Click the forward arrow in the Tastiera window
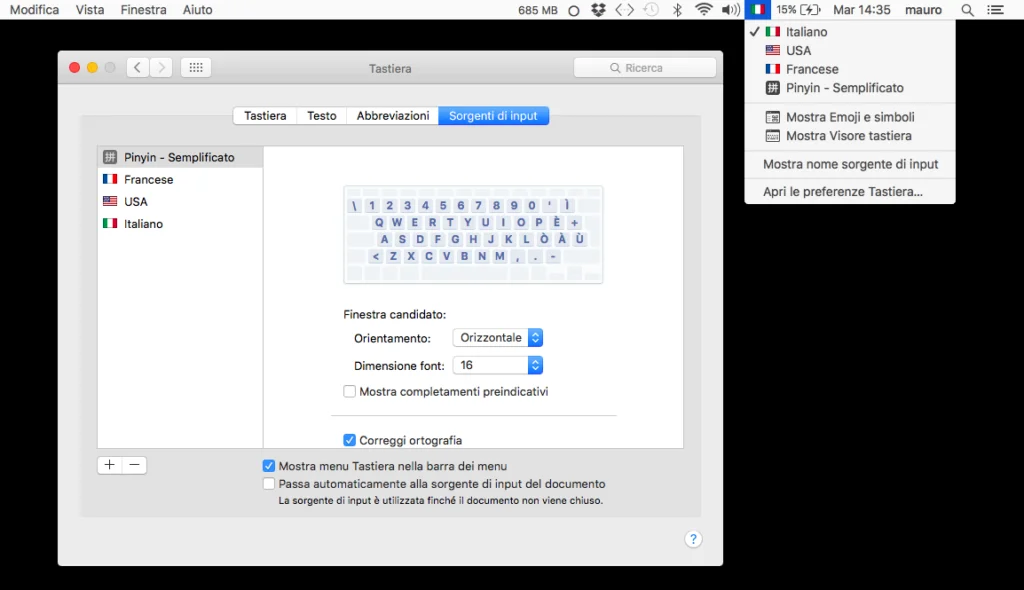The height and width of the screenshot is (590, 1024). pos(159,67)
